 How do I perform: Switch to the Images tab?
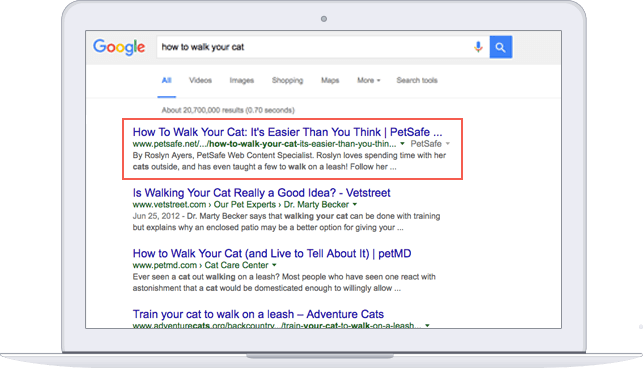(242, 80)
